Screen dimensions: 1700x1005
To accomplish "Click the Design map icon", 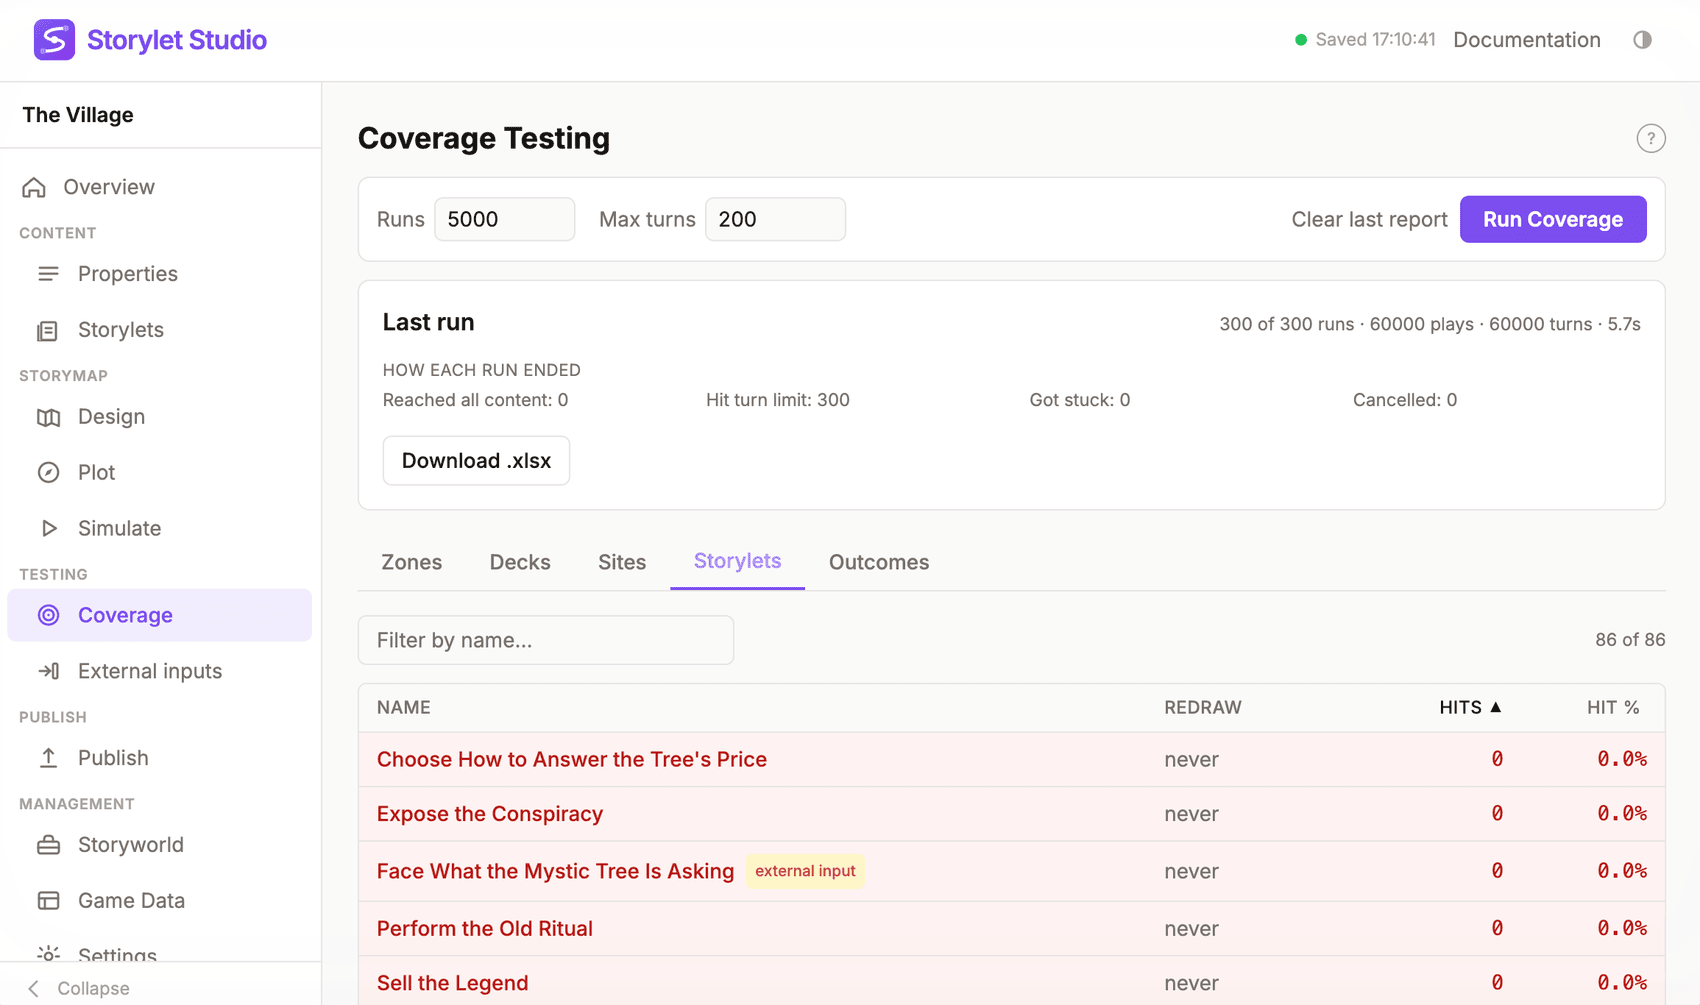I will 48,417.
